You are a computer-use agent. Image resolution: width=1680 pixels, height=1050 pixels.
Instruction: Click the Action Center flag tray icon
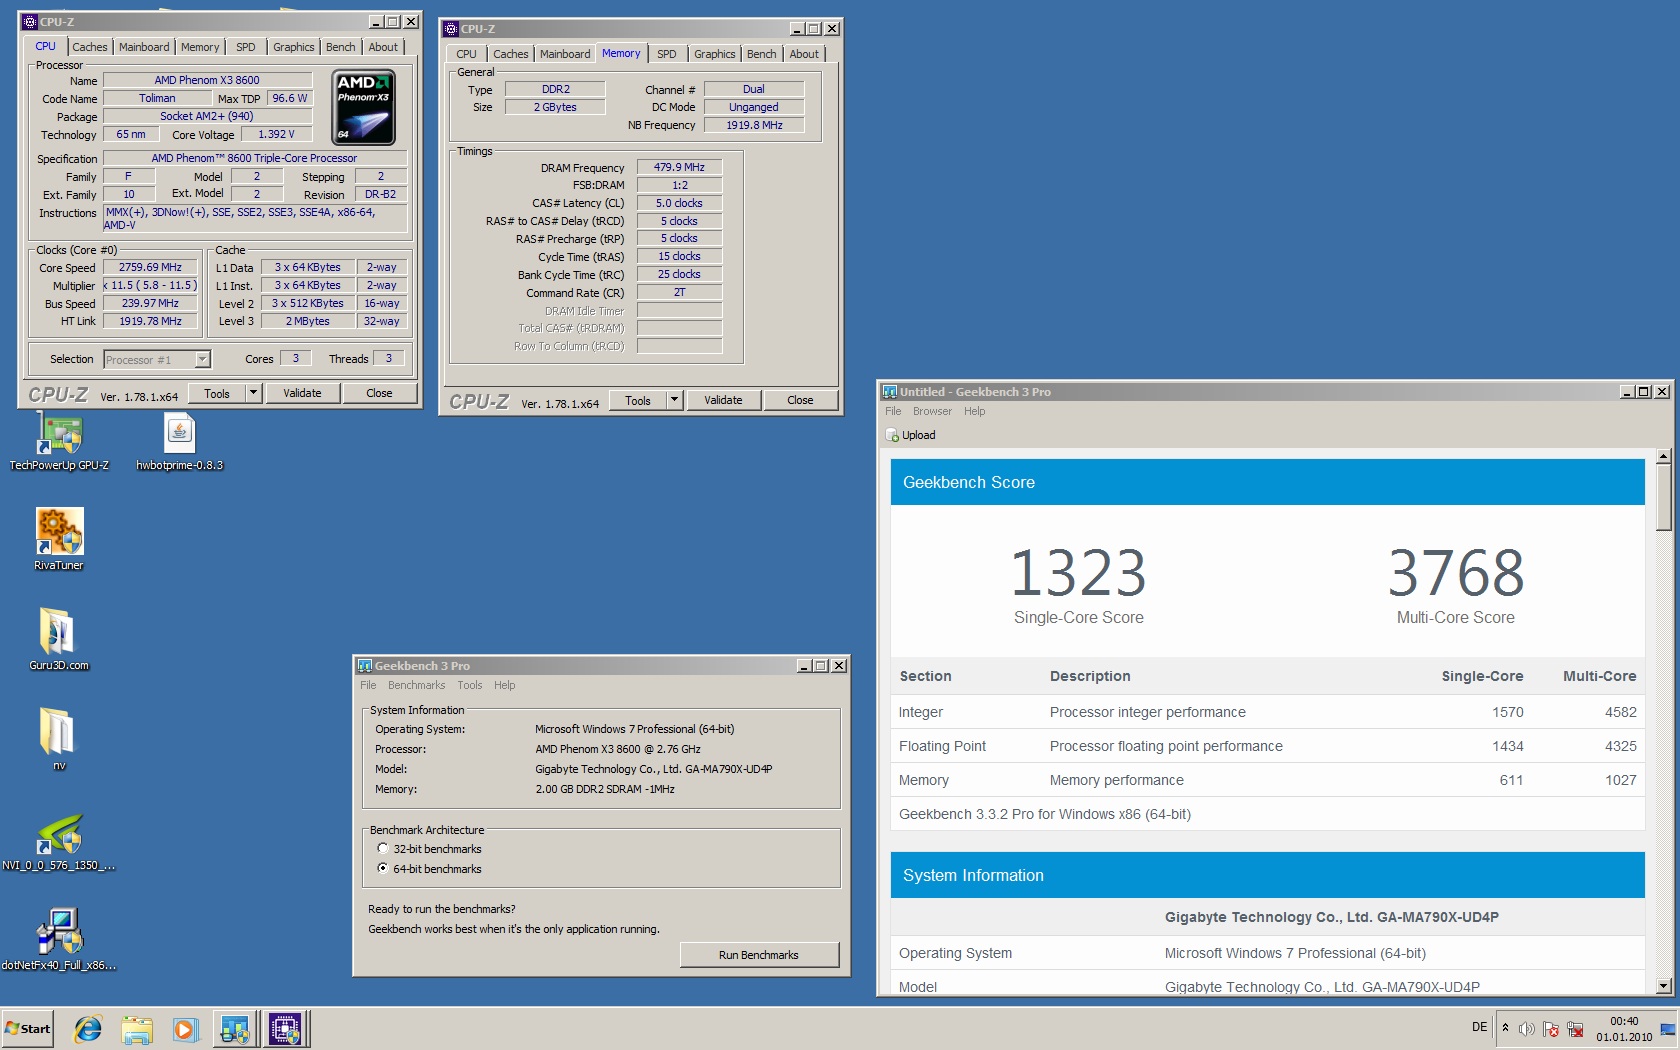pyautogui.click(x=1551, y=1029)
